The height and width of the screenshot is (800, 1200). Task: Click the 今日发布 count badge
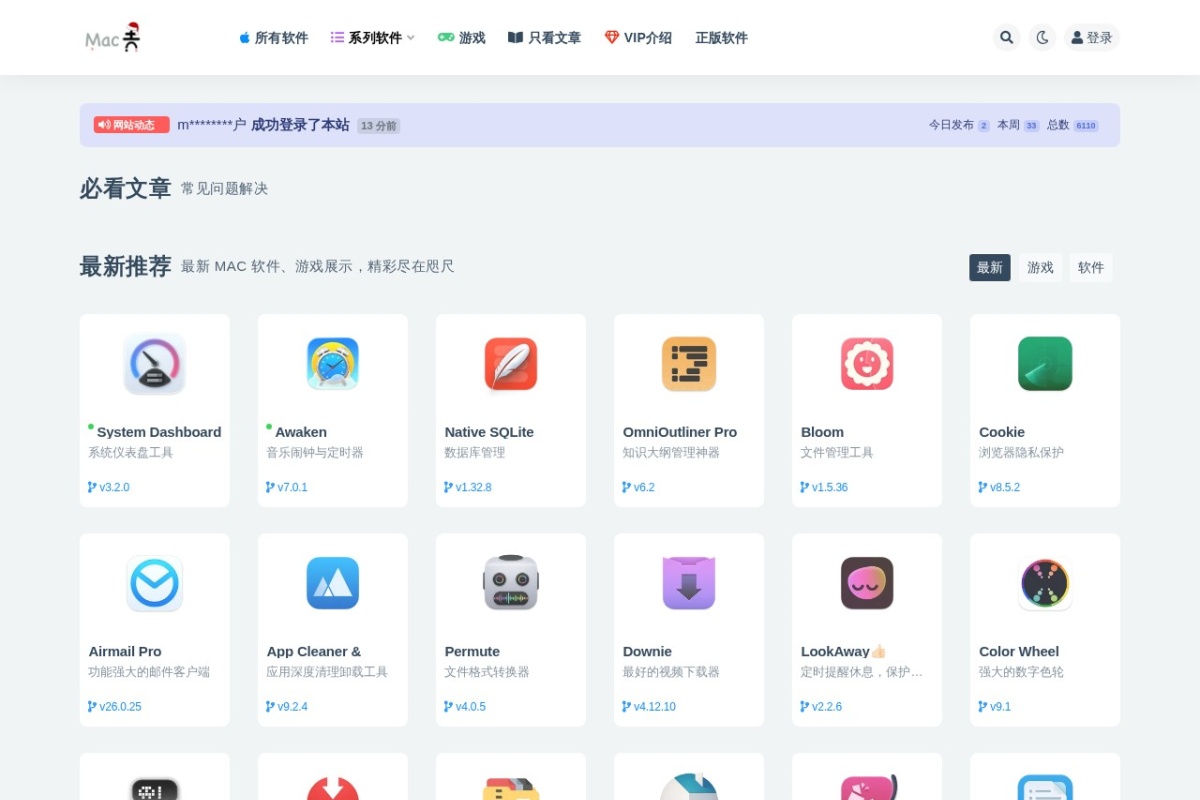click(984, 126)
